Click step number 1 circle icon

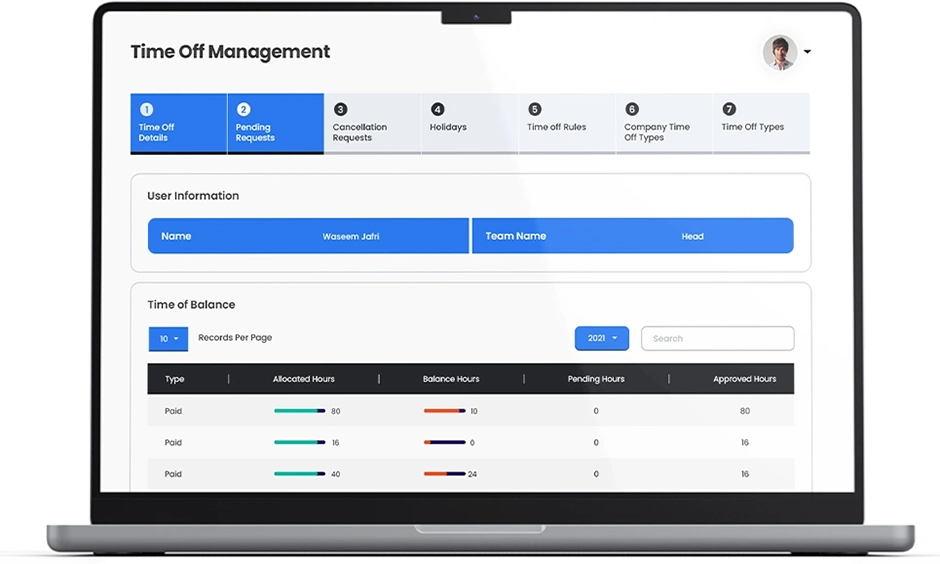(x=146, y=109)
